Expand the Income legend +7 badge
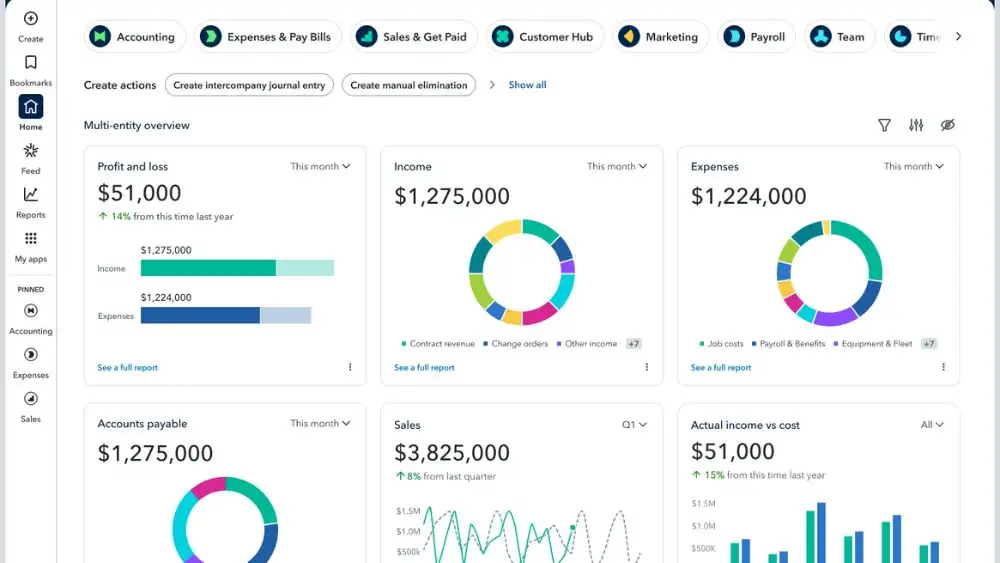The width and height of the screenshot is (1000, 563). point(633,344)
